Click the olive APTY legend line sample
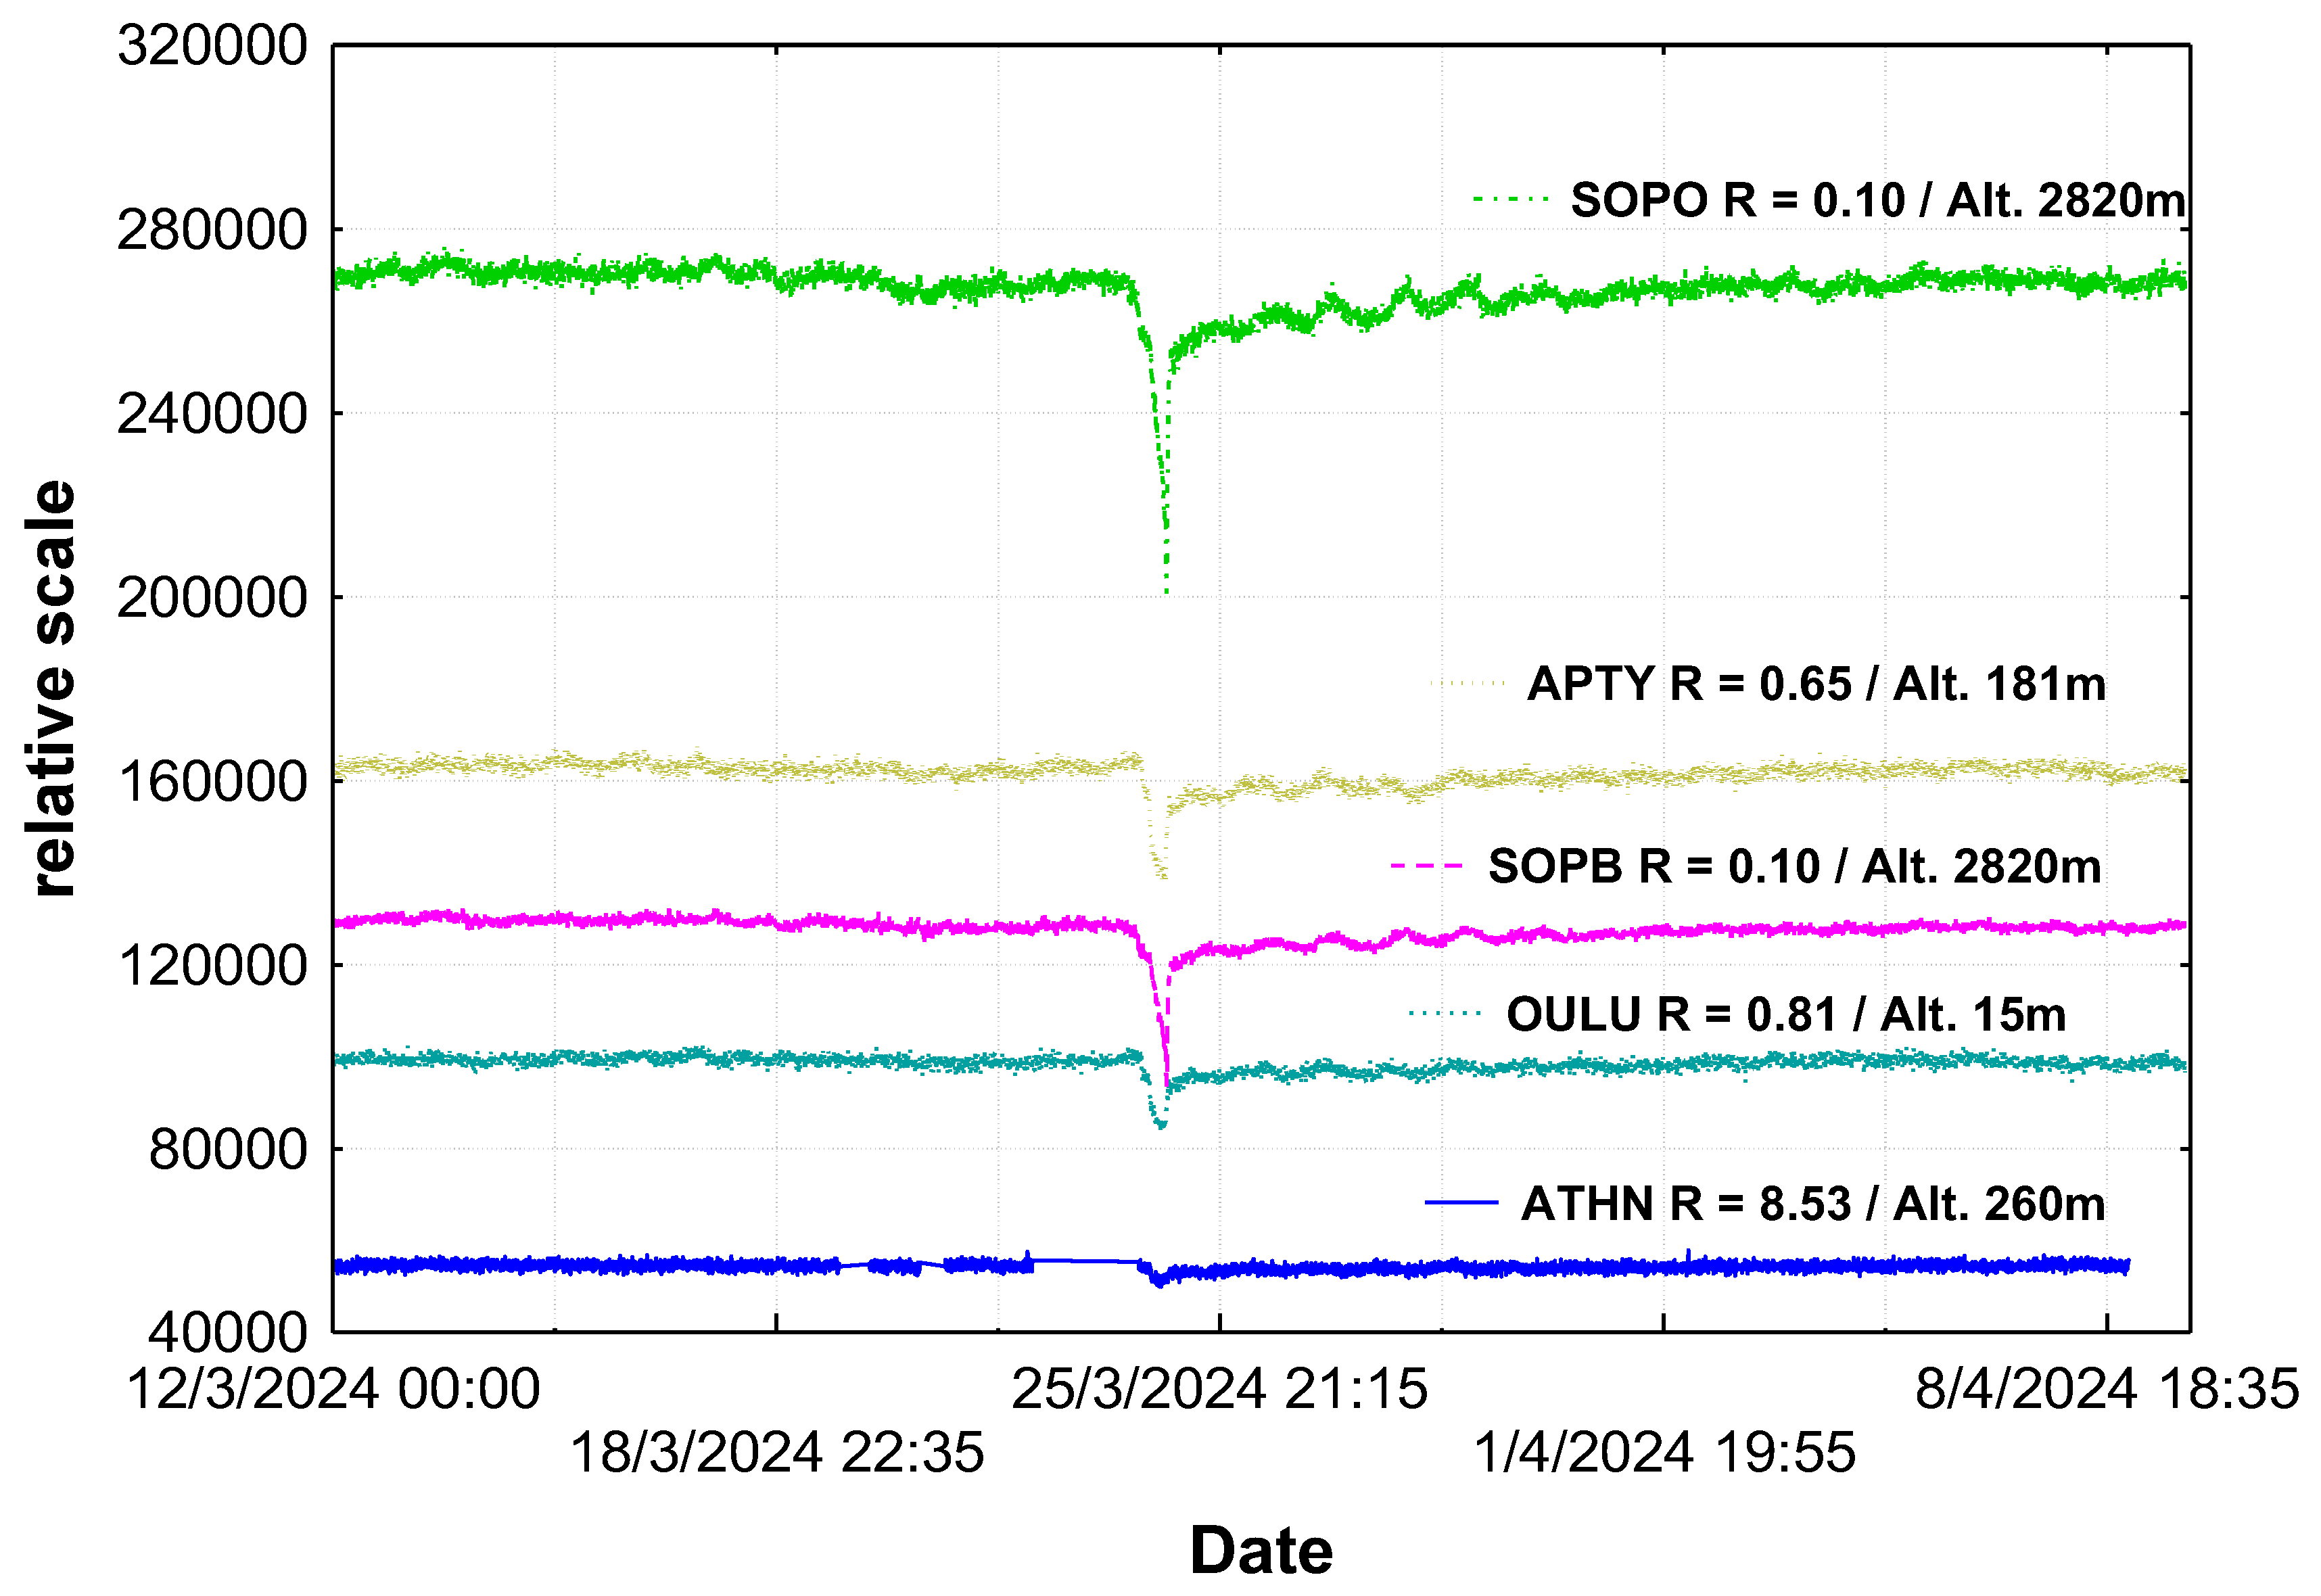2321x1596 pixels. (x=1467, y=684)
